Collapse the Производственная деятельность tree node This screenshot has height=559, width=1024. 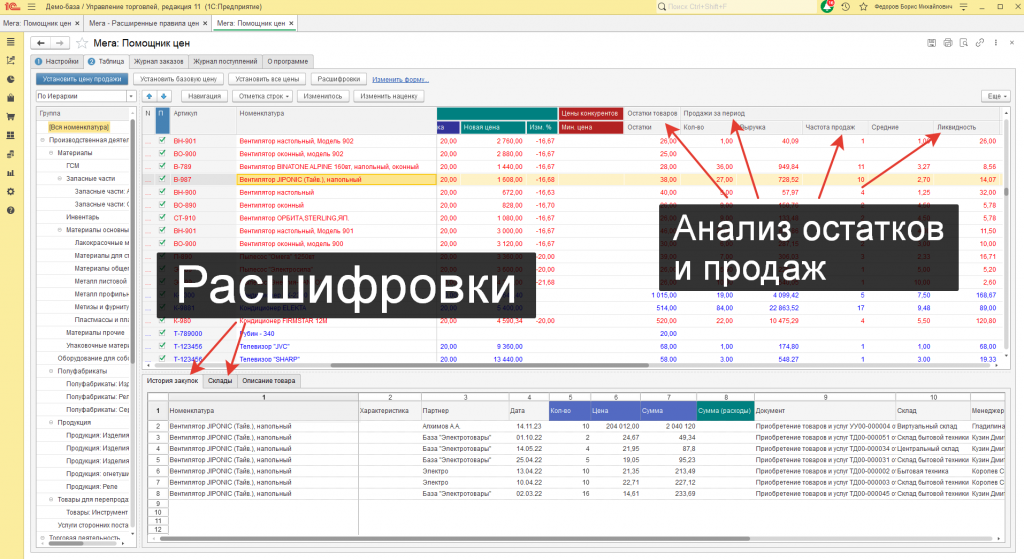click(x=43, y=140)
